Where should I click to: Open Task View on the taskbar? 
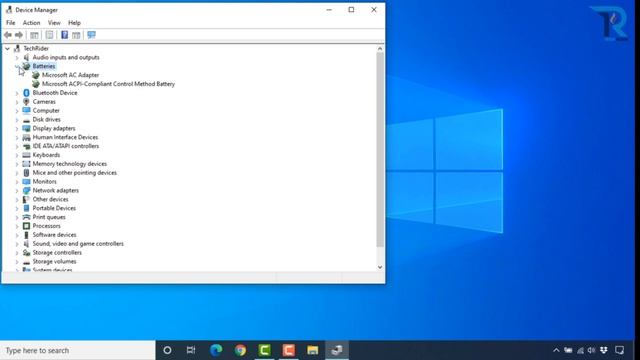(x=191, y=351)
